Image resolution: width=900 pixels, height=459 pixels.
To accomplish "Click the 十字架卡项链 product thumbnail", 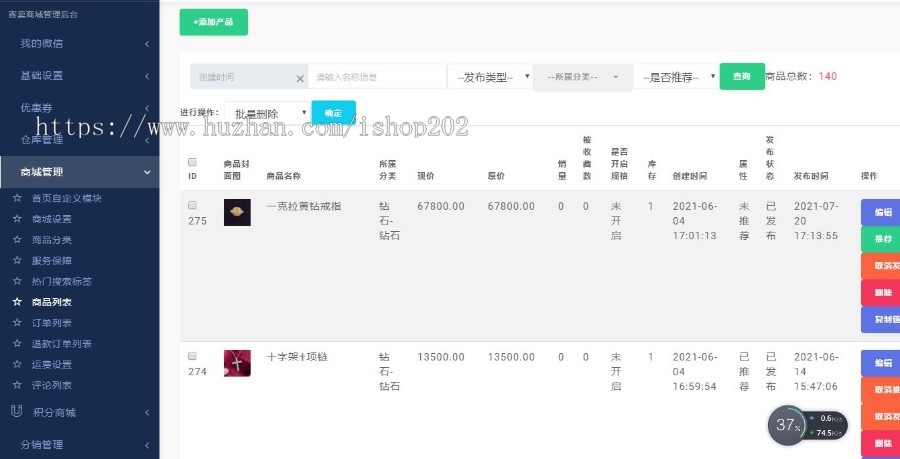I will (237, 362).
